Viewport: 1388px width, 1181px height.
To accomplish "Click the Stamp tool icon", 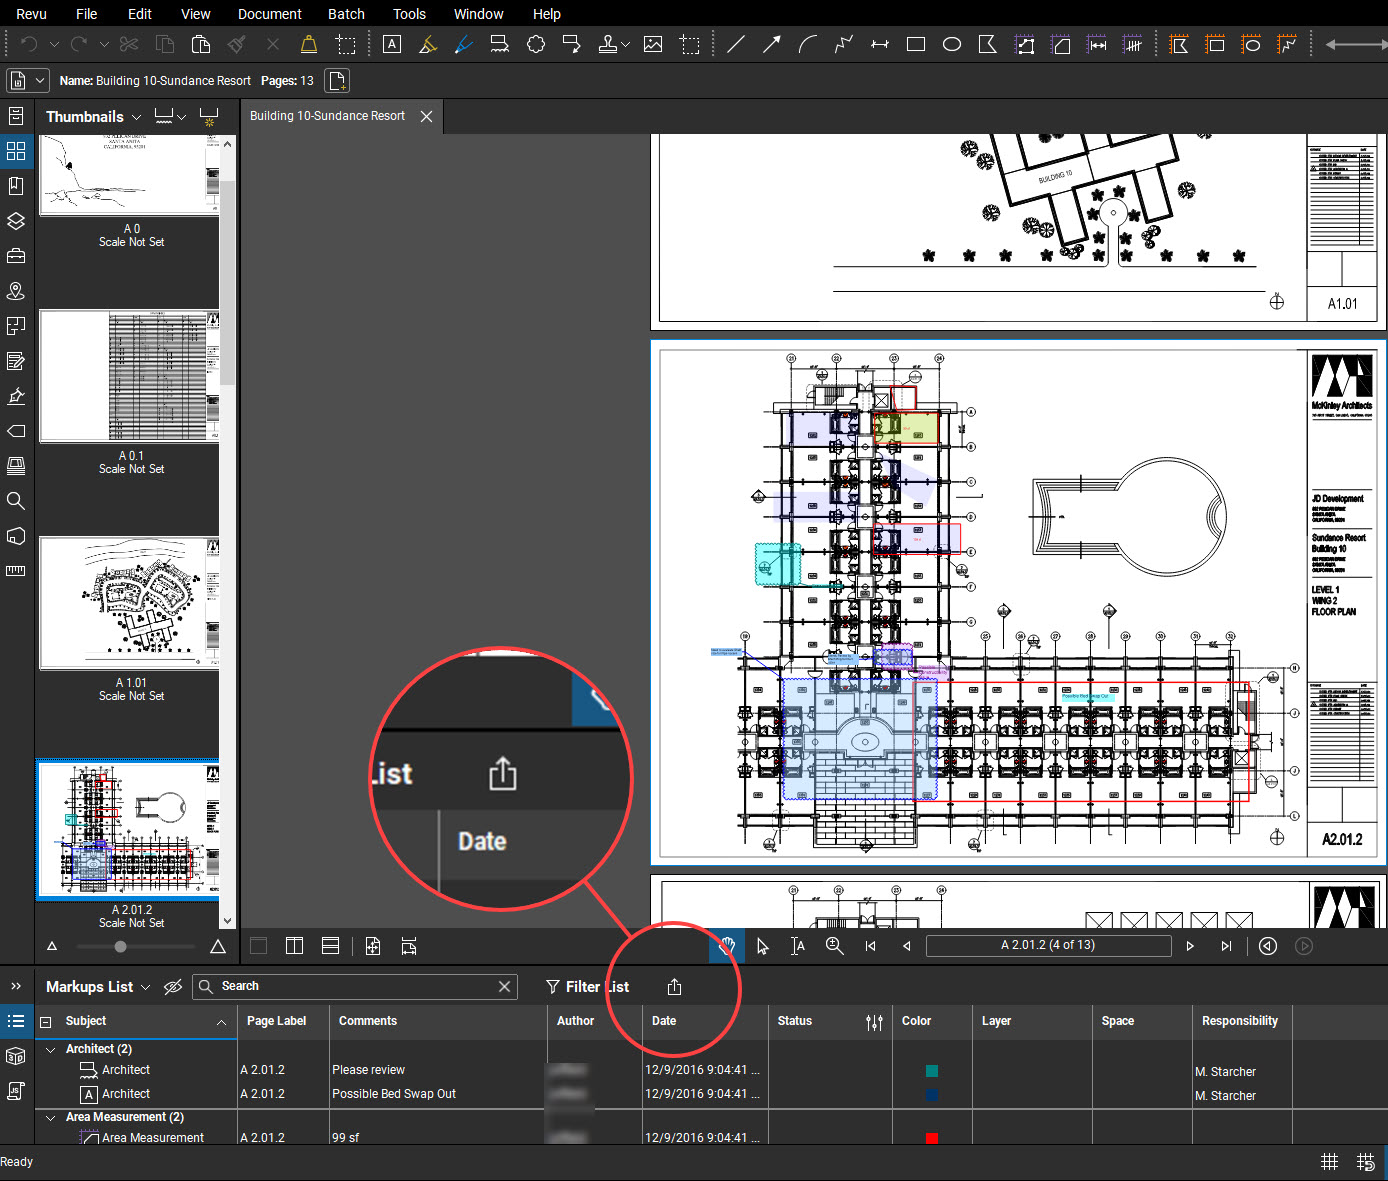I will pos(607,44).
